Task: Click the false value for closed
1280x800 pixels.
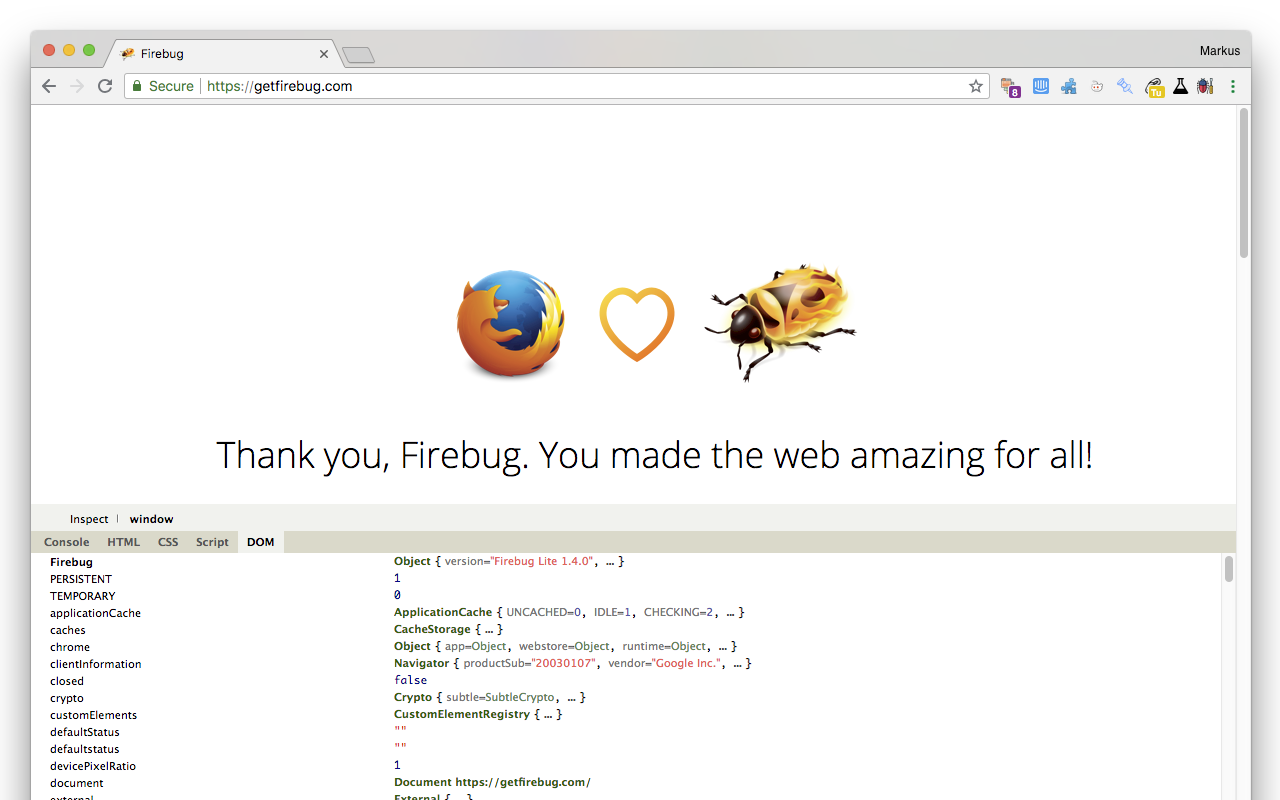Action: tap(410, 680)
